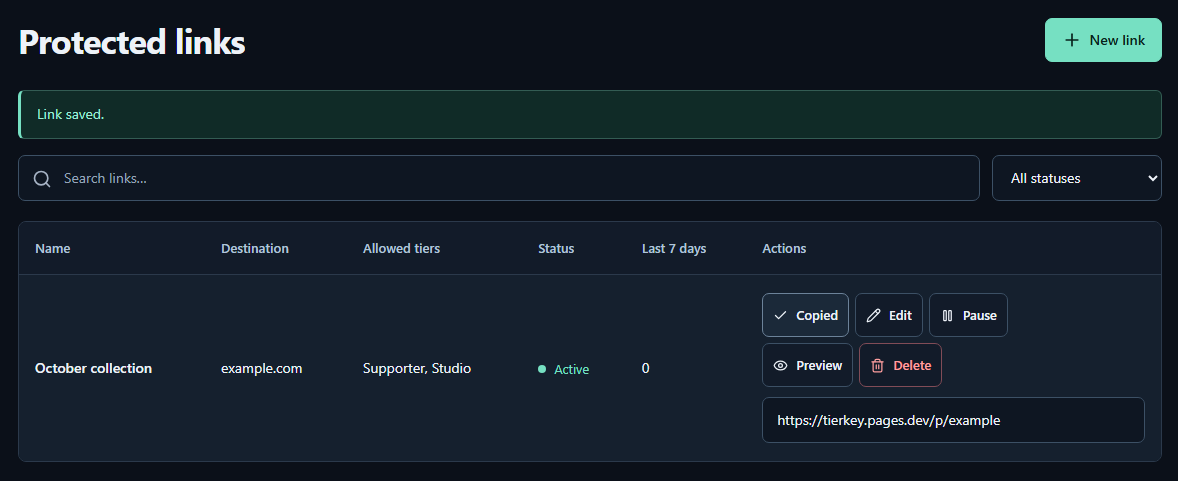Screen dimensions: 1178x481
Task: Select the October collection link name
Action: pos(93,368)
